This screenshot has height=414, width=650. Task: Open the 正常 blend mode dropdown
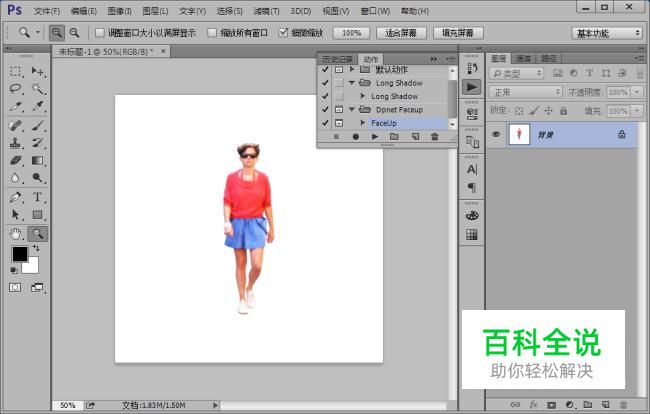[x=526, y=92]
